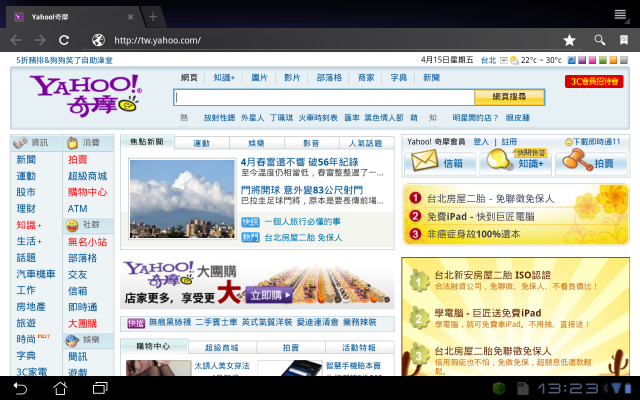
Task: Click the 網頁搜尋 search button
Action: coord(509,97)
